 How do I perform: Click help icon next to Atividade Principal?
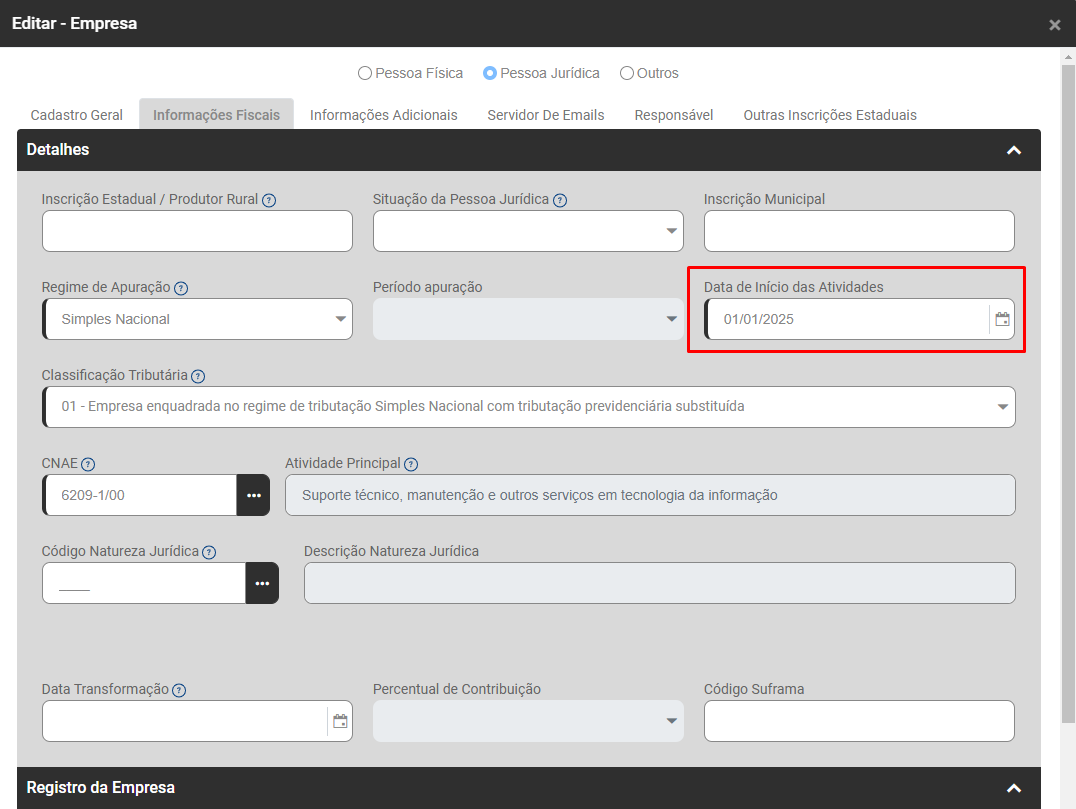click(411, 464)
